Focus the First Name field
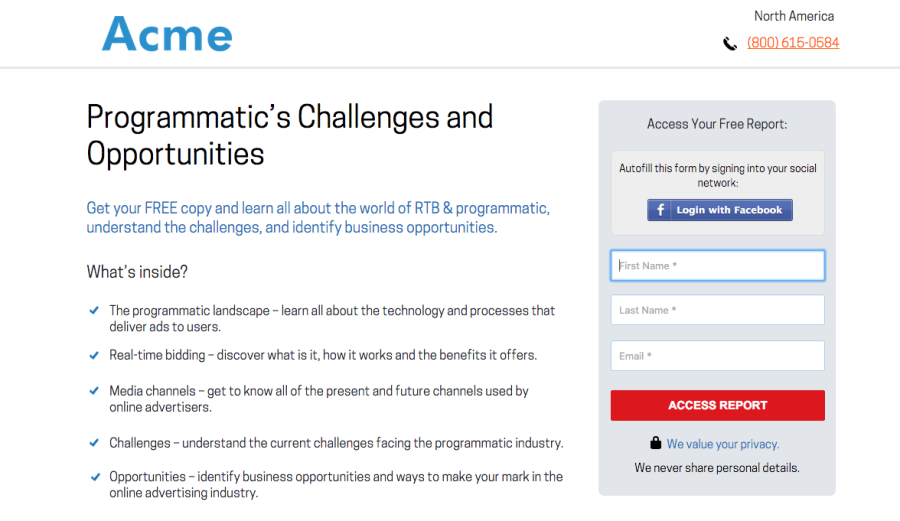The height and width of the screenshot is (521, 900). click(x=717, y=266)
